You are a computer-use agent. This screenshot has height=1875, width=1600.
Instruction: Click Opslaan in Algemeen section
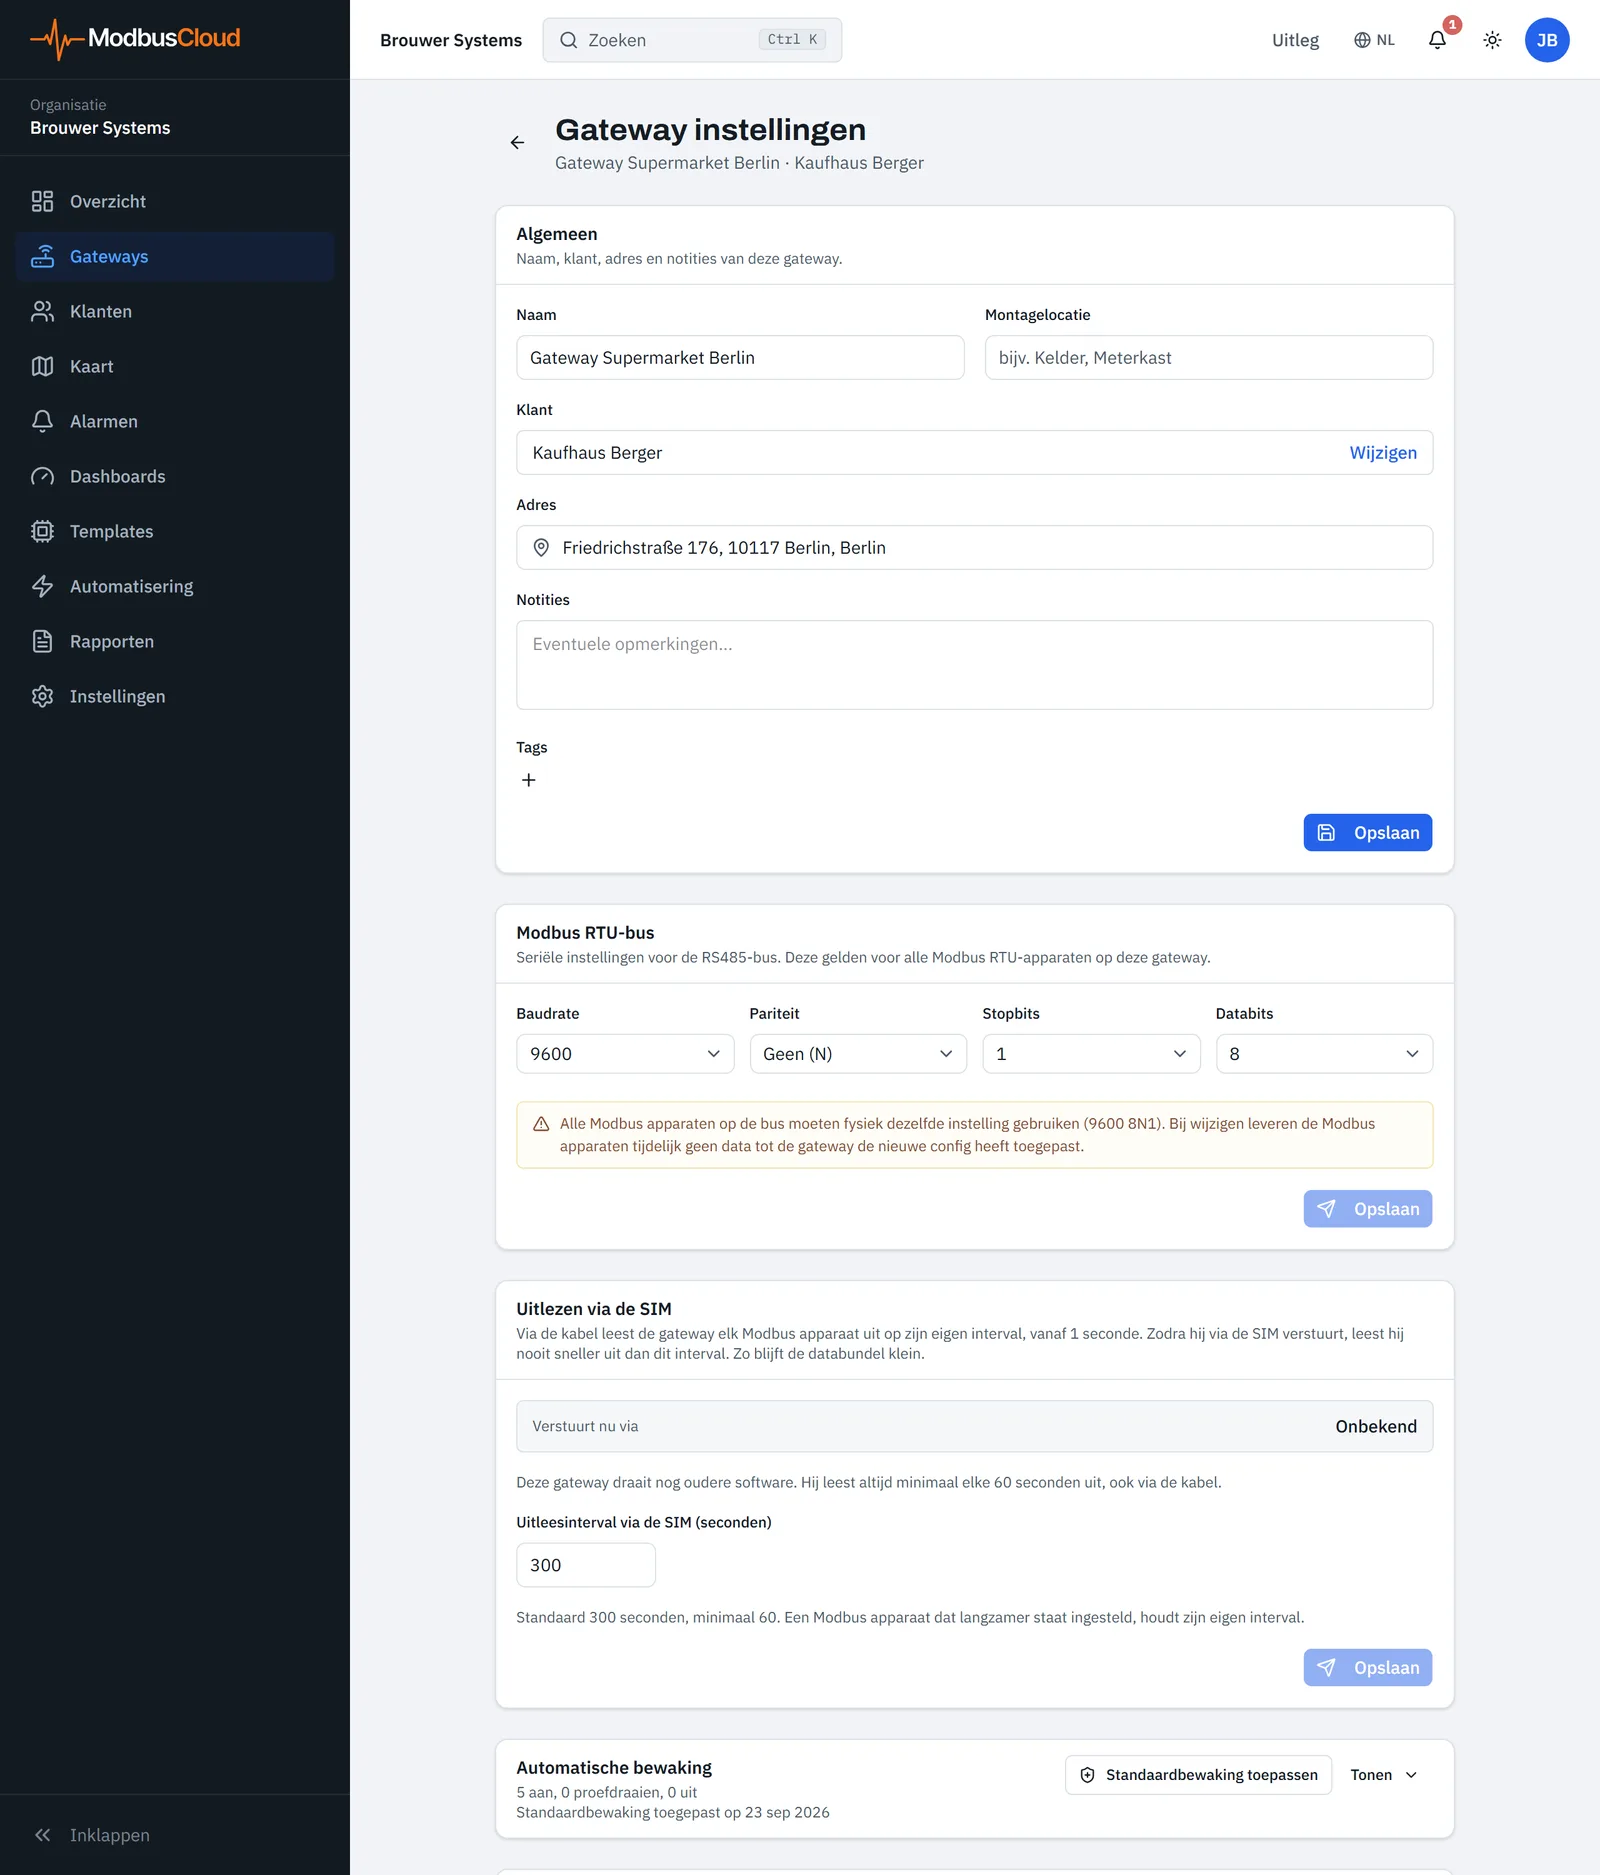1367,833
